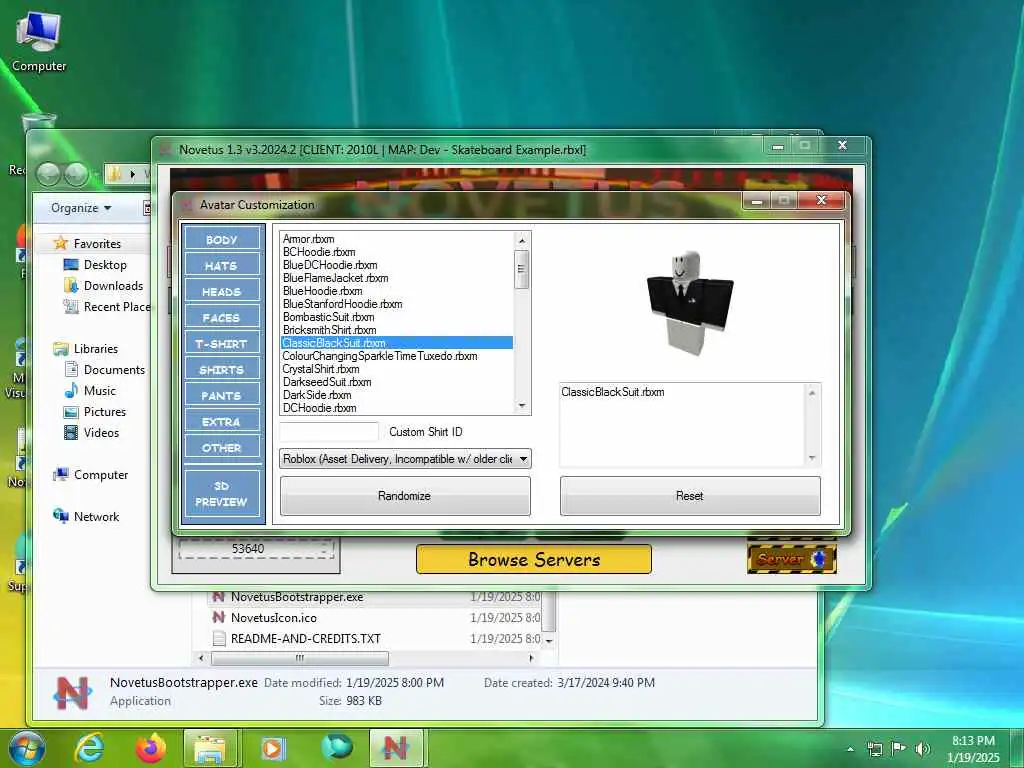Viewport: 1024px width, 768px height.
Task: Click the shirt list scroll down arrow
Action: [522, 406]
